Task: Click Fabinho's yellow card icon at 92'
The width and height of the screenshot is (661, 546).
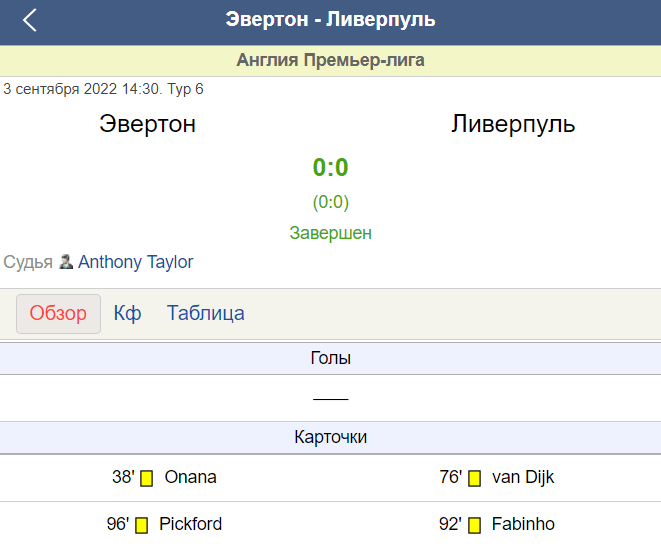Action: [x=474, y=525]
